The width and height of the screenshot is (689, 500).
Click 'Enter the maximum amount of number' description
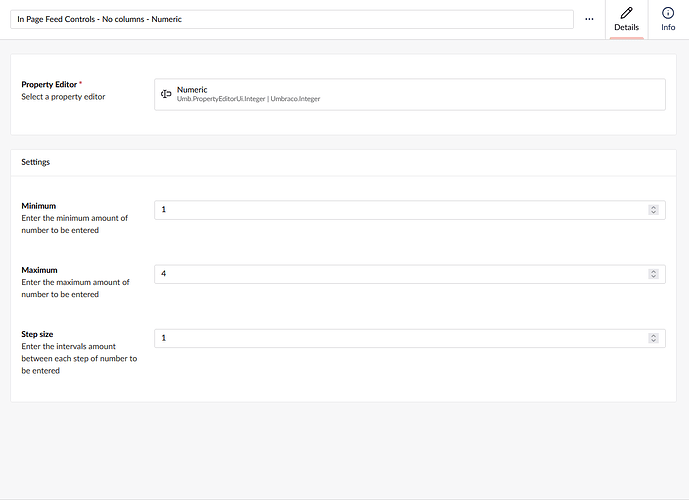(x=75, y=288)
